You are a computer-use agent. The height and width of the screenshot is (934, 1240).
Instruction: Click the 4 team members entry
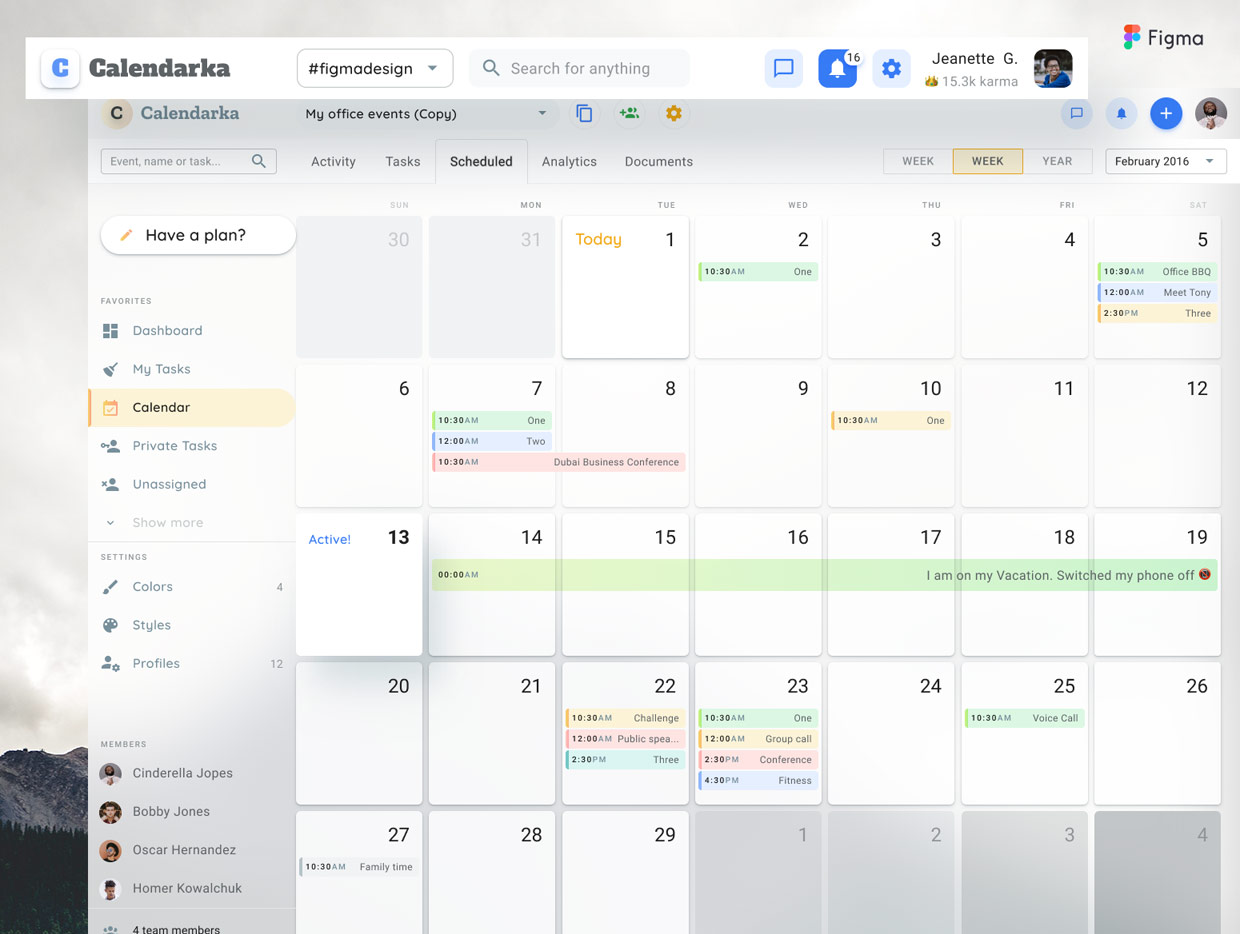(x=192, y=927)
